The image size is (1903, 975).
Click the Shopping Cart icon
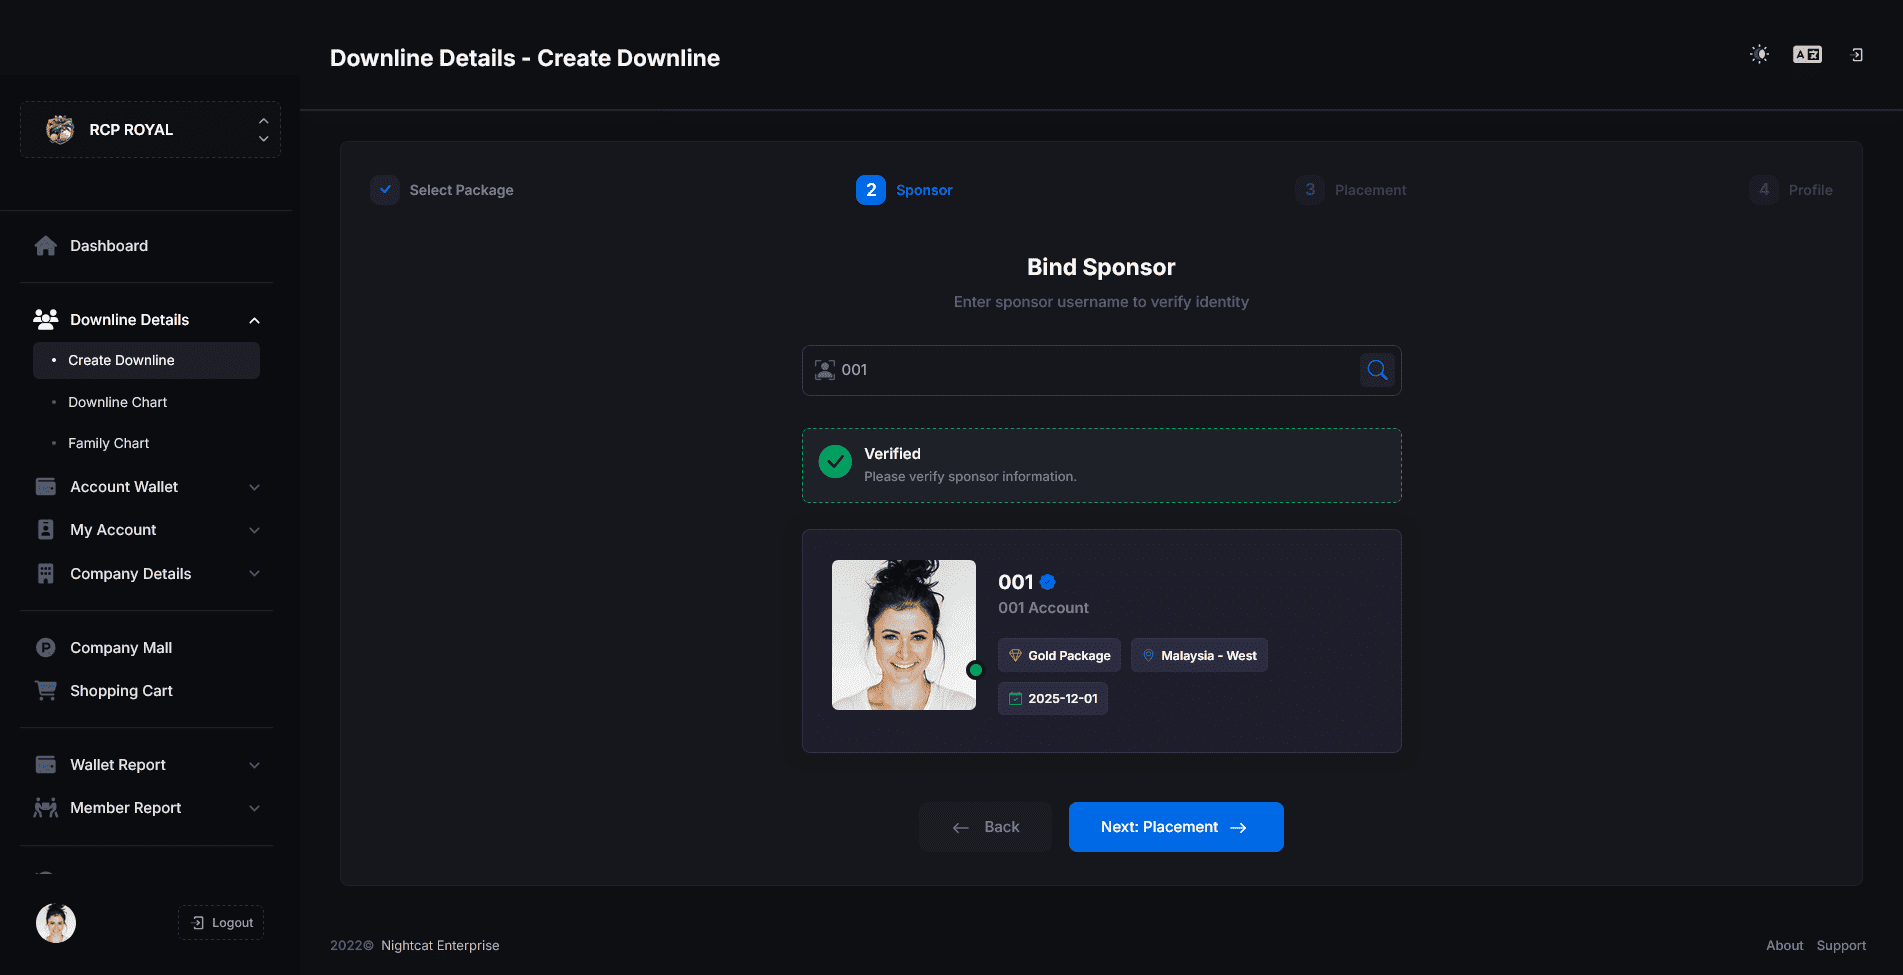coord(46,690)
